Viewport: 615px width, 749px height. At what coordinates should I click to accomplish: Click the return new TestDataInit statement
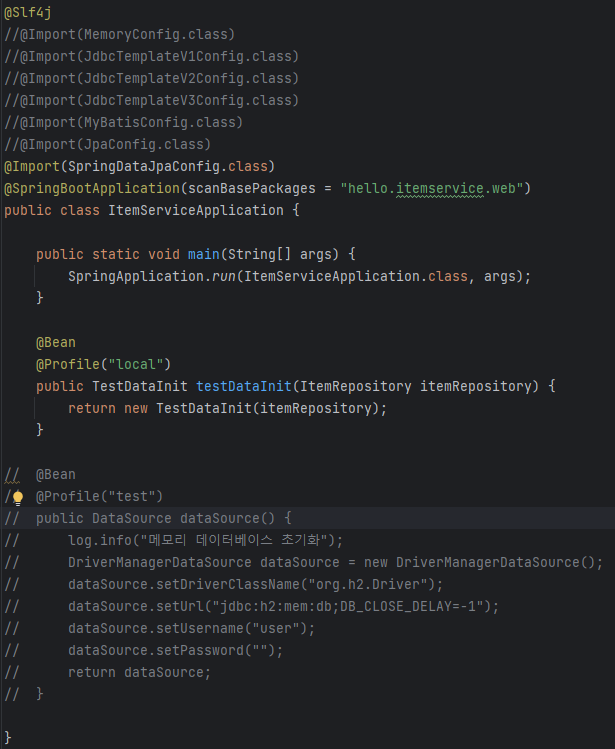click(x=227, y=408)
